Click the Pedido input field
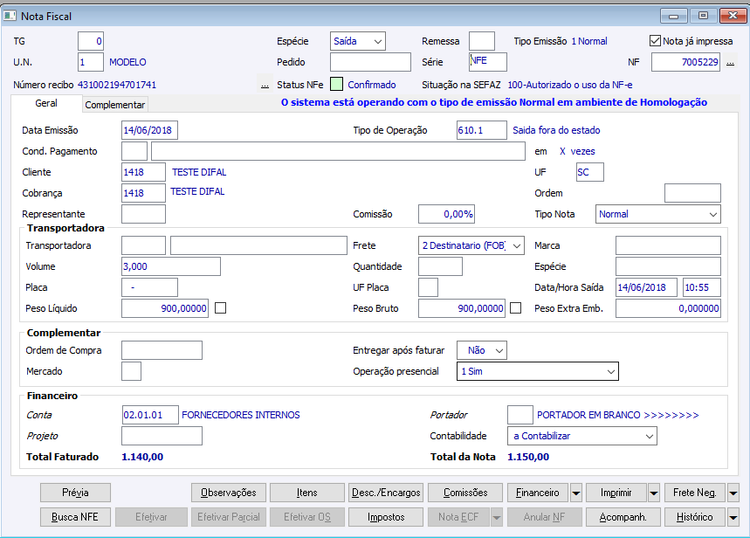Viewport: 750px width, 538px height. pyautogui.click(x=370, y=62)
